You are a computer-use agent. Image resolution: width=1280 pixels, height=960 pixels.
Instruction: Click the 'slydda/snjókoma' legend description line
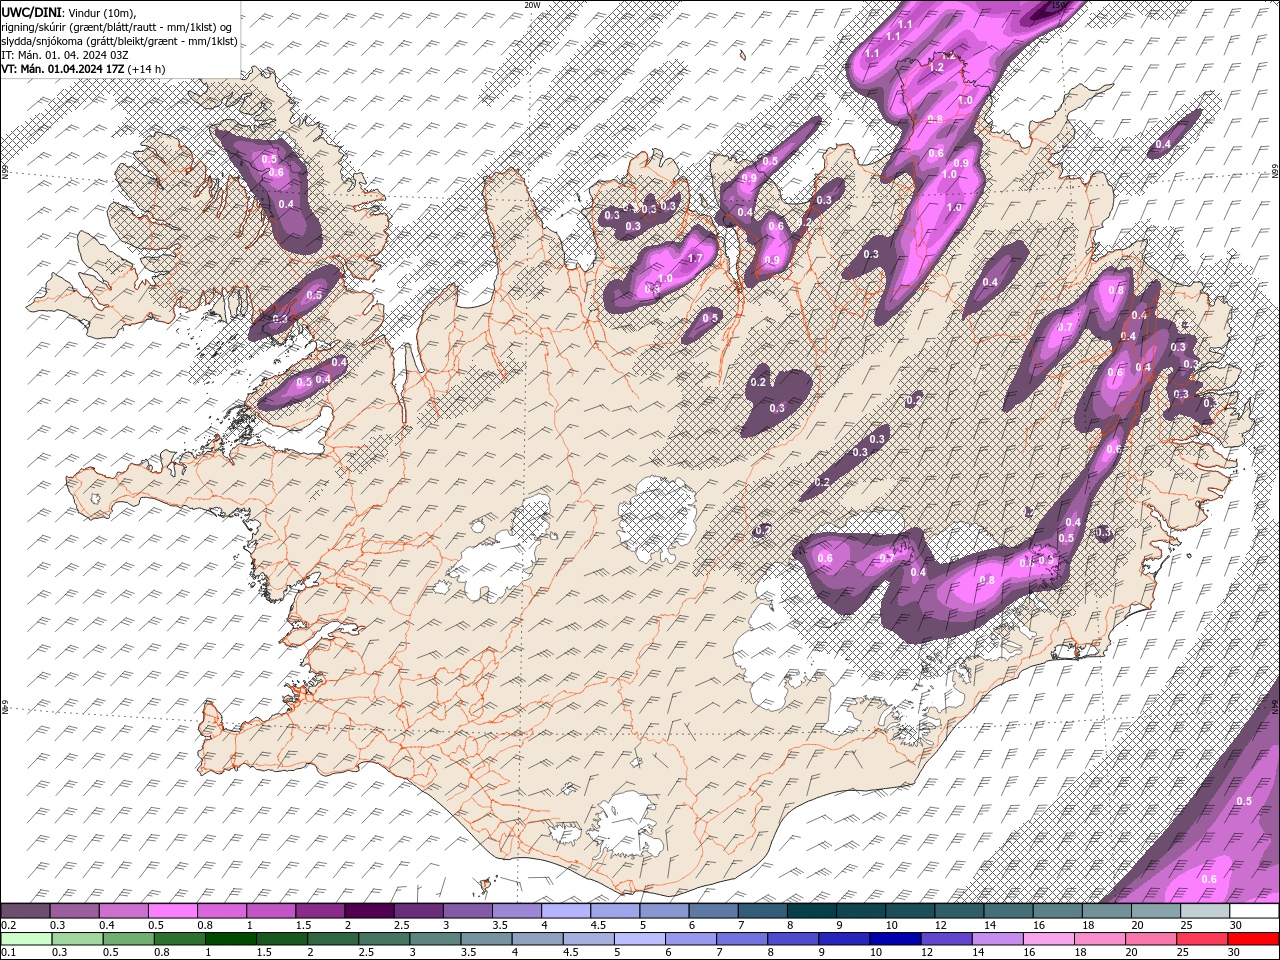point(119,40)
